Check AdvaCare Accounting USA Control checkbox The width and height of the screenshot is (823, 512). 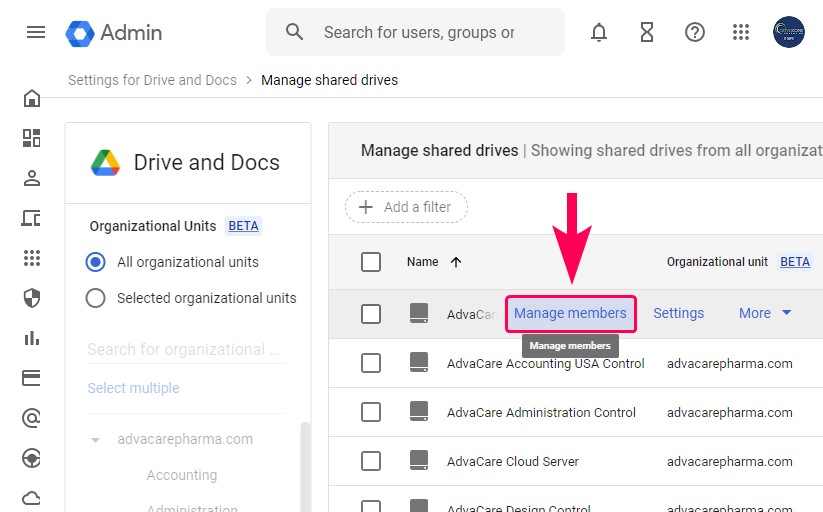click(x=371, y=363)
